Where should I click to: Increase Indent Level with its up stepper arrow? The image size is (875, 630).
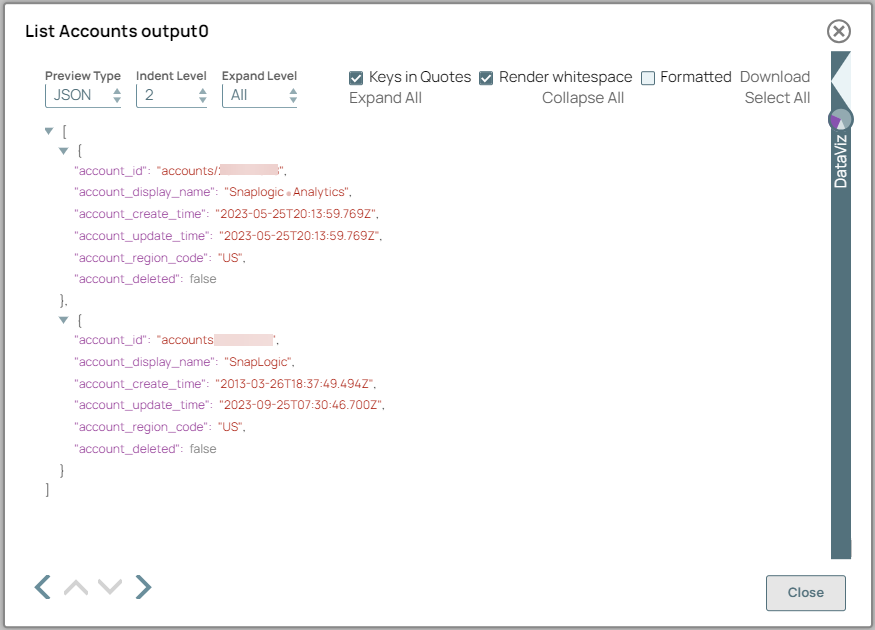click(201, 89)
